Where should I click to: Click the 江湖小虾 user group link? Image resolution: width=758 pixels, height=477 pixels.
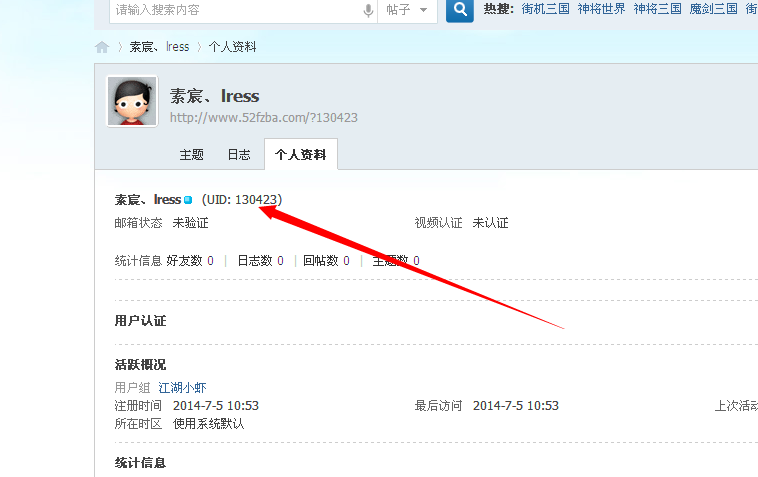point(182,388)
